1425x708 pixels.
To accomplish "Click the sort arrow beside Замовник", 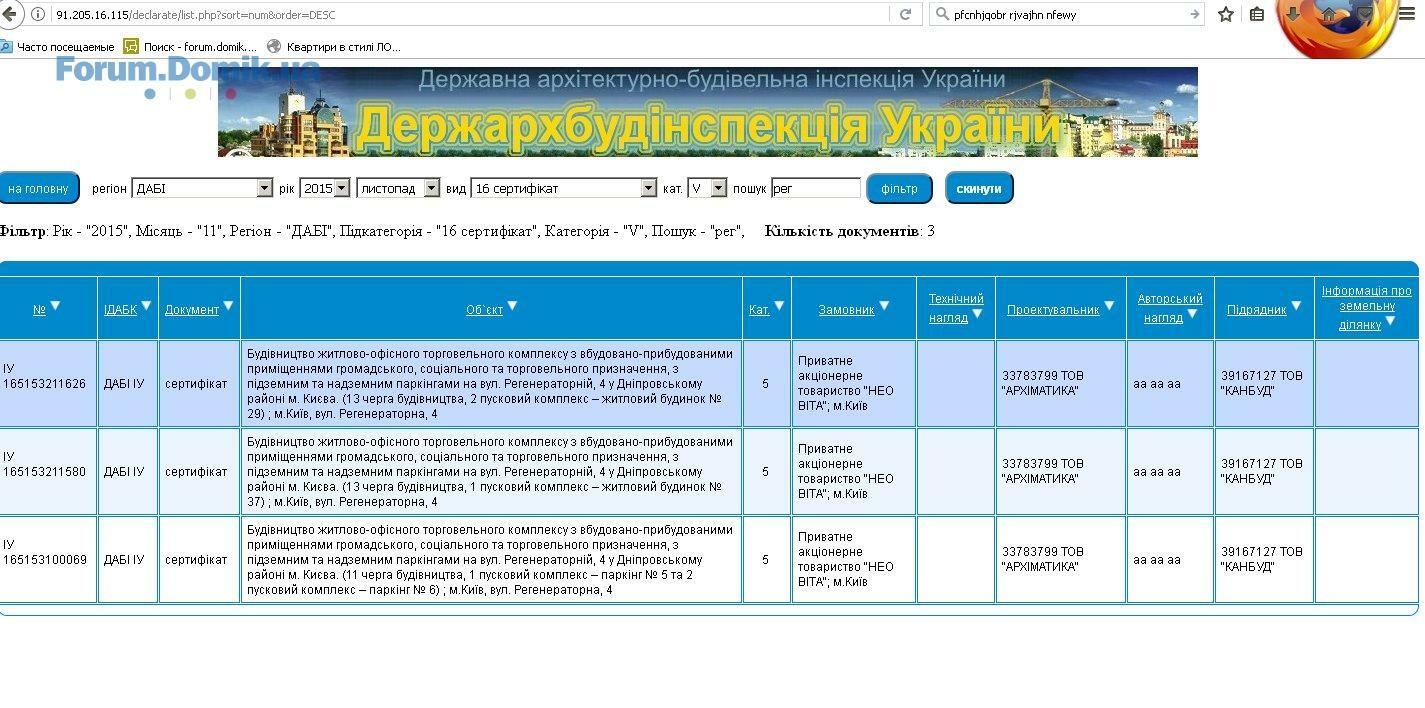I will [x=884, y=306].
